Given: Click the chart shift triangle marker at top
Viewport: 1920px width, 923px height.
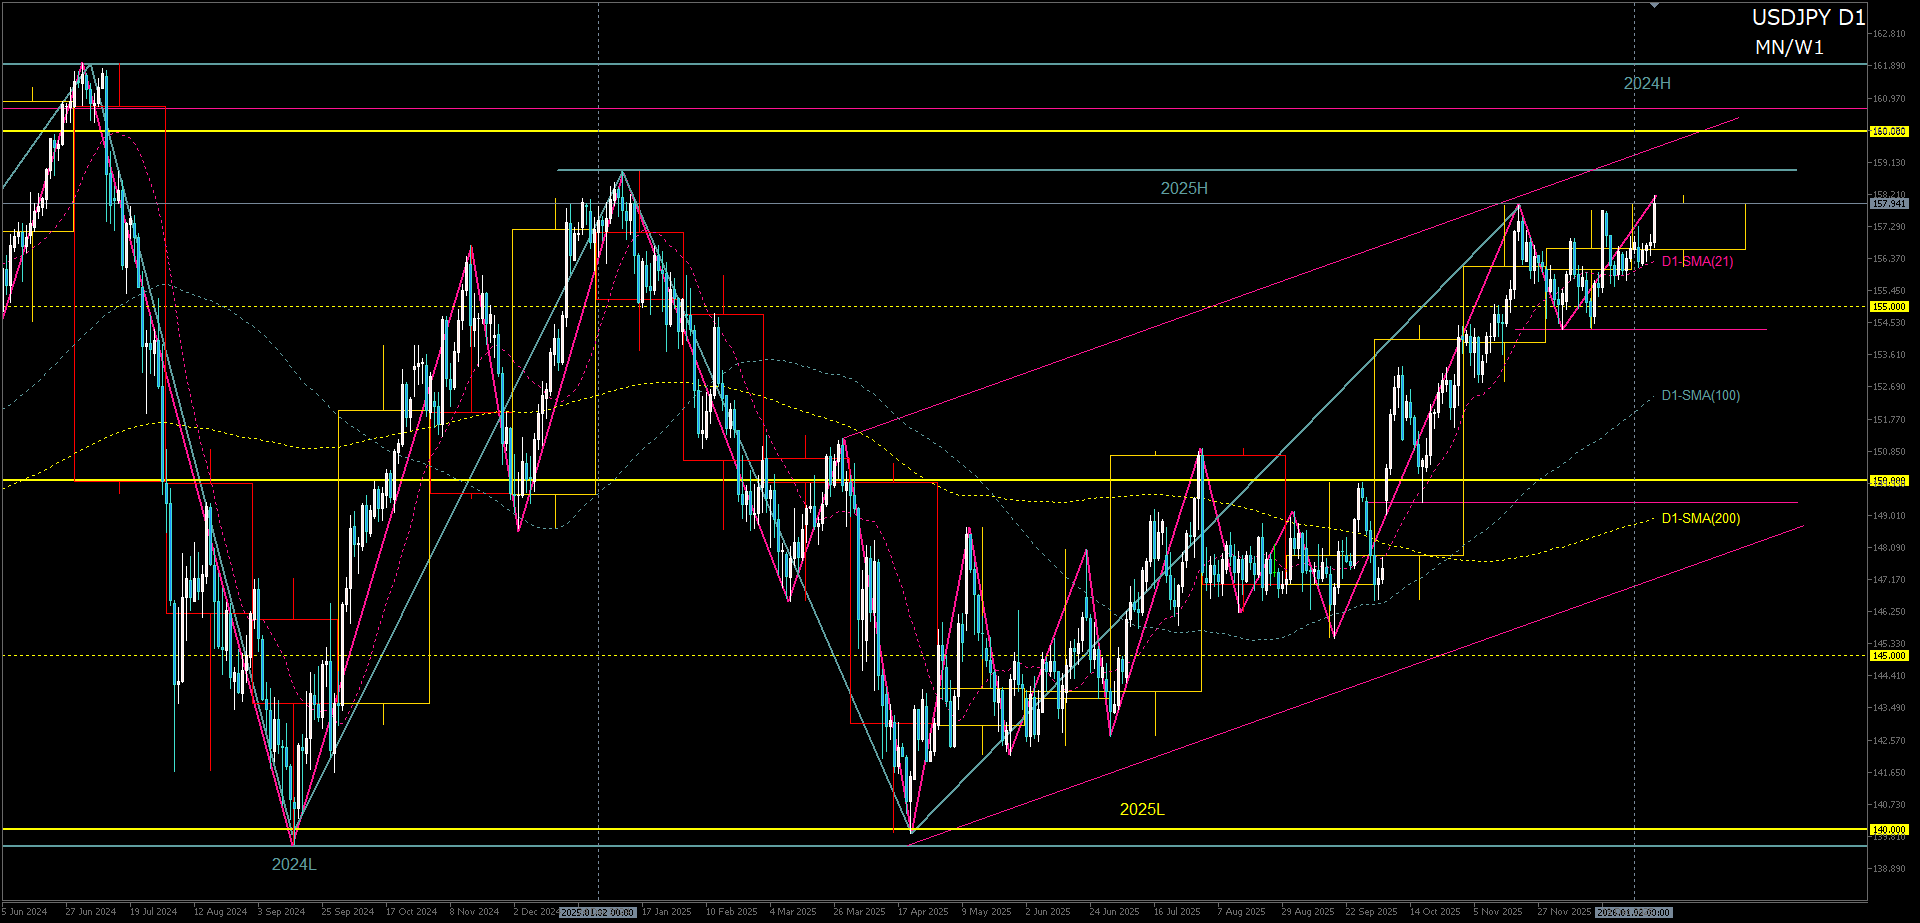Looking at the screenshot, I should [x=1654, y=5].
